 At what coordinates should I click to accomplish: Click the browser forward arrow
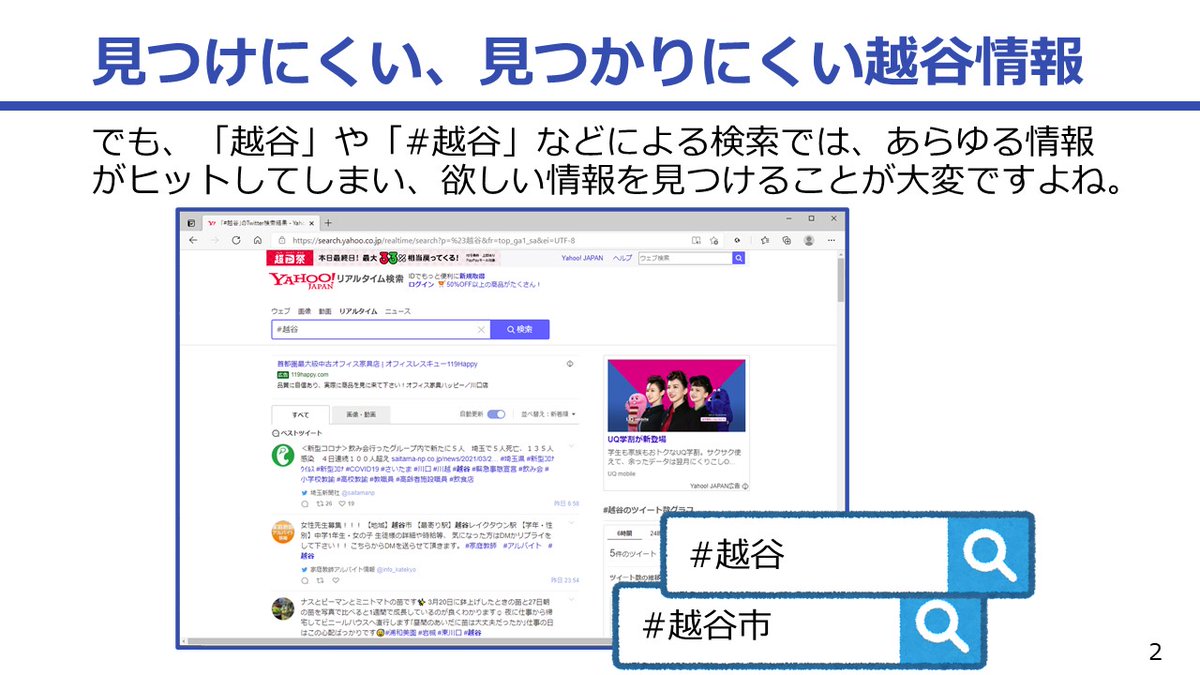214,240
